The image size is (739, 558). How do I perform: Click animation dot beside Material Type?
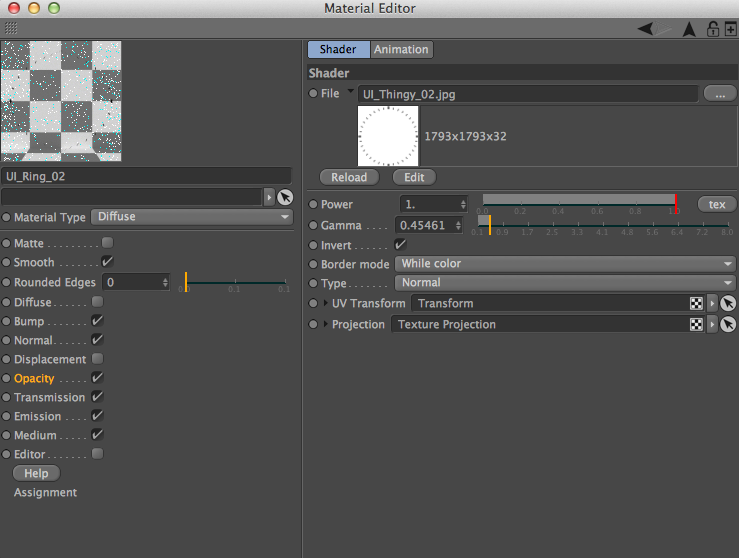[x=6, y=217]
